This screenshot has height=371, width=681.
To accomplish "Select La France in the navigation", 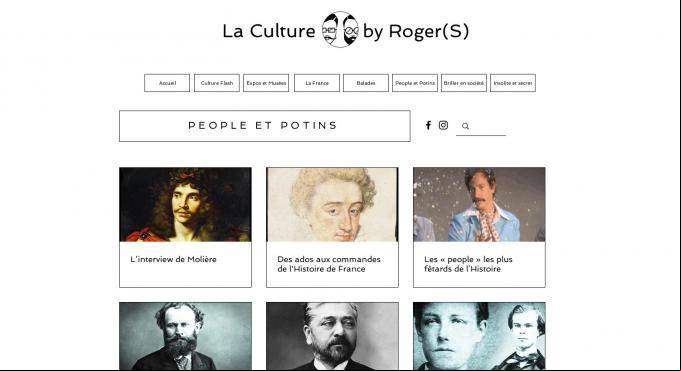I will [x=317, y=83].
